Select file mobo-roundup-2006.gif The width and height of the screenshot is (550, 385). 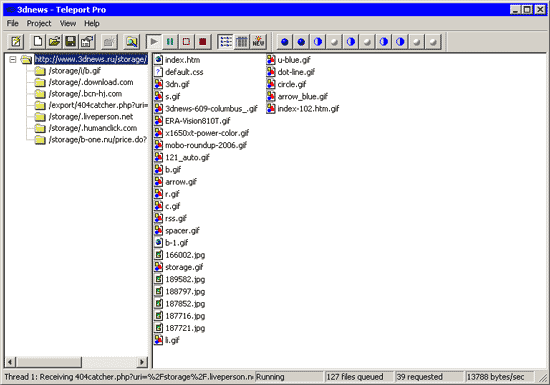click(x=206, y=146)
